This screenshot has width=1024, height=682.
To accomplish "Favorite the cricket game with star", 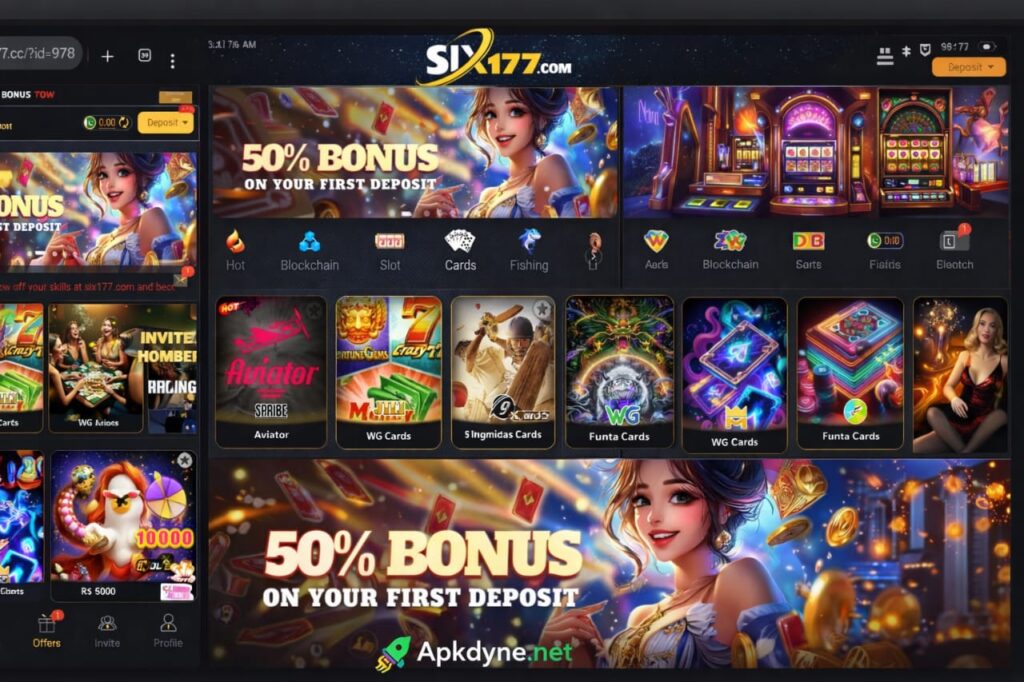I will pyautogui.click(x=541, y=309).
